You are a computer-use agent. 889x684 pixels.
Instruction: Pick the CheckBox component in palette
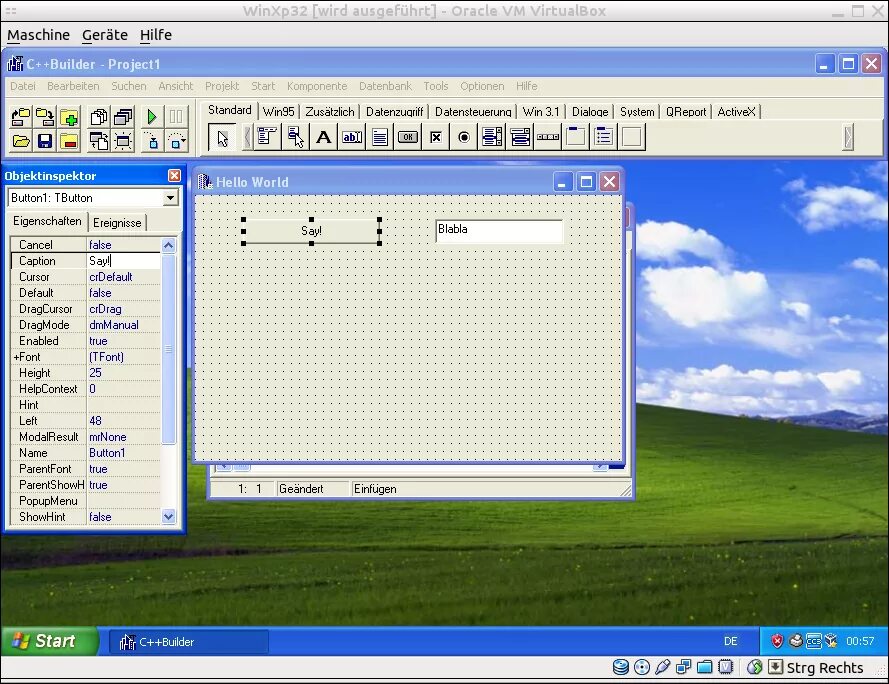tap(435, 137)
